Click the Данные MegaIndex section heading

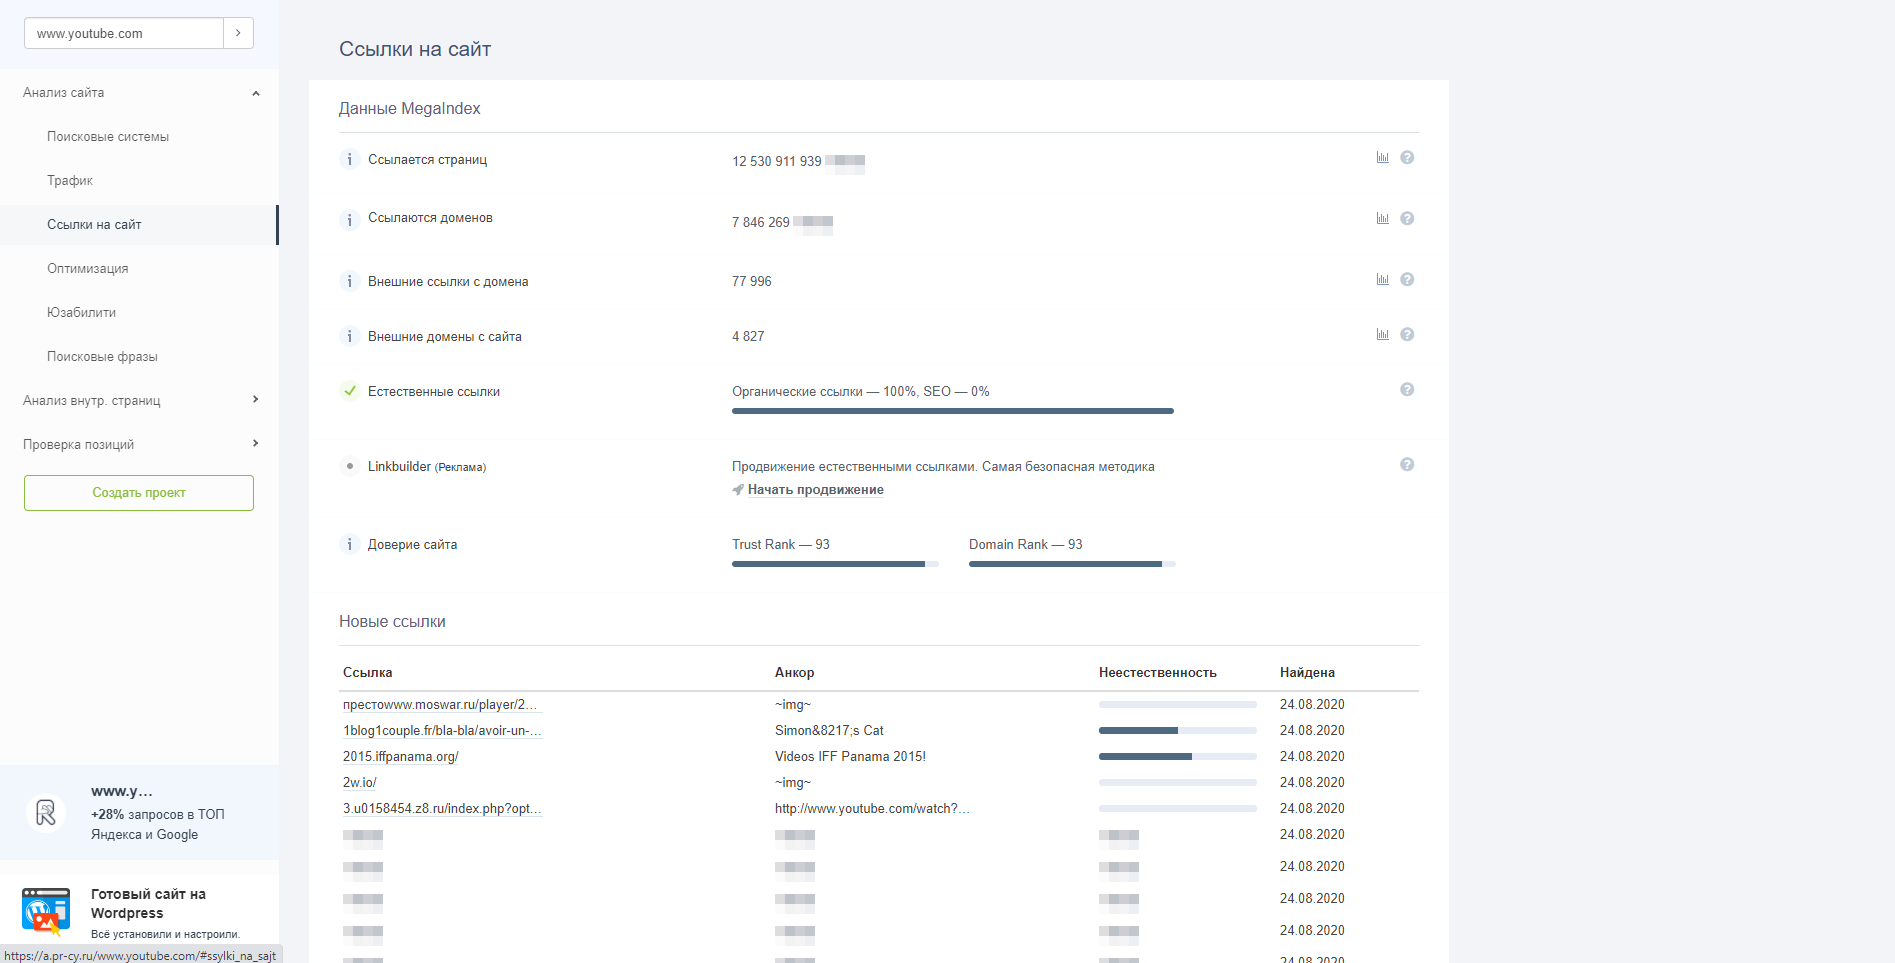point(410,109)
